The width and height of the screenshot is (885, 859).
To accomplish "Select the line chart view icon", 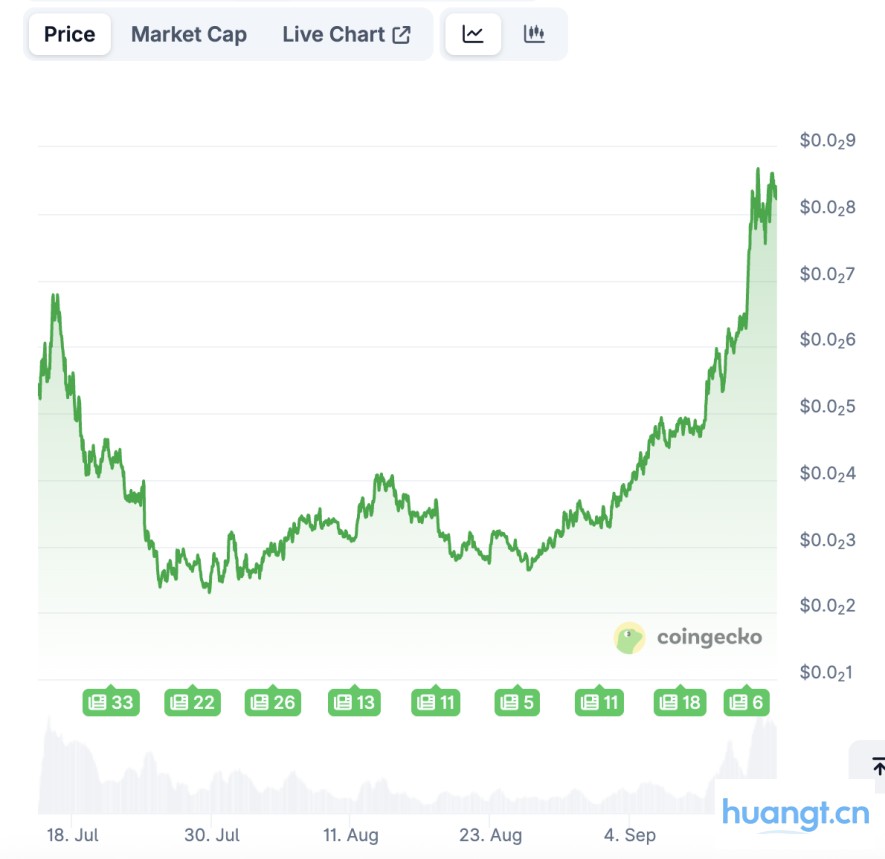I will [x=472, y=33].
